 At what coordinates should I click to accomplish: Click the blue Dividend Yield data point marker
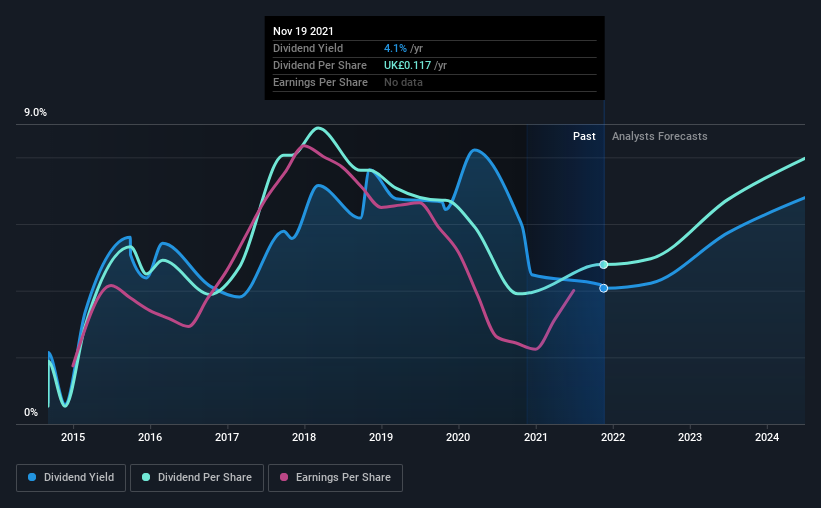[604, 288]
